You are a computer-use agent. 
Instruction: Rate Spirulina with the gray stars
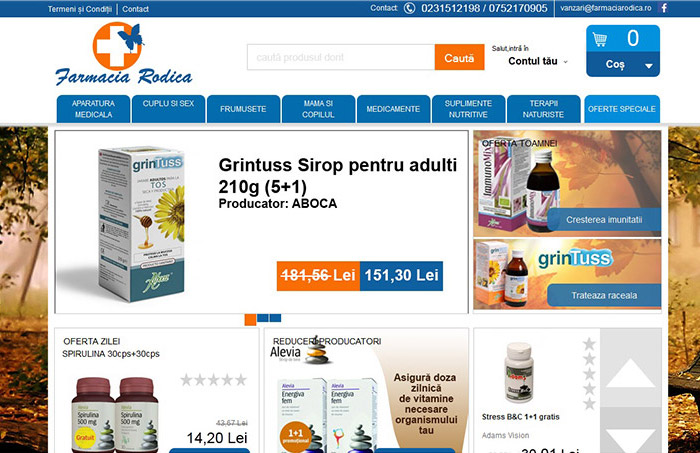213,380
